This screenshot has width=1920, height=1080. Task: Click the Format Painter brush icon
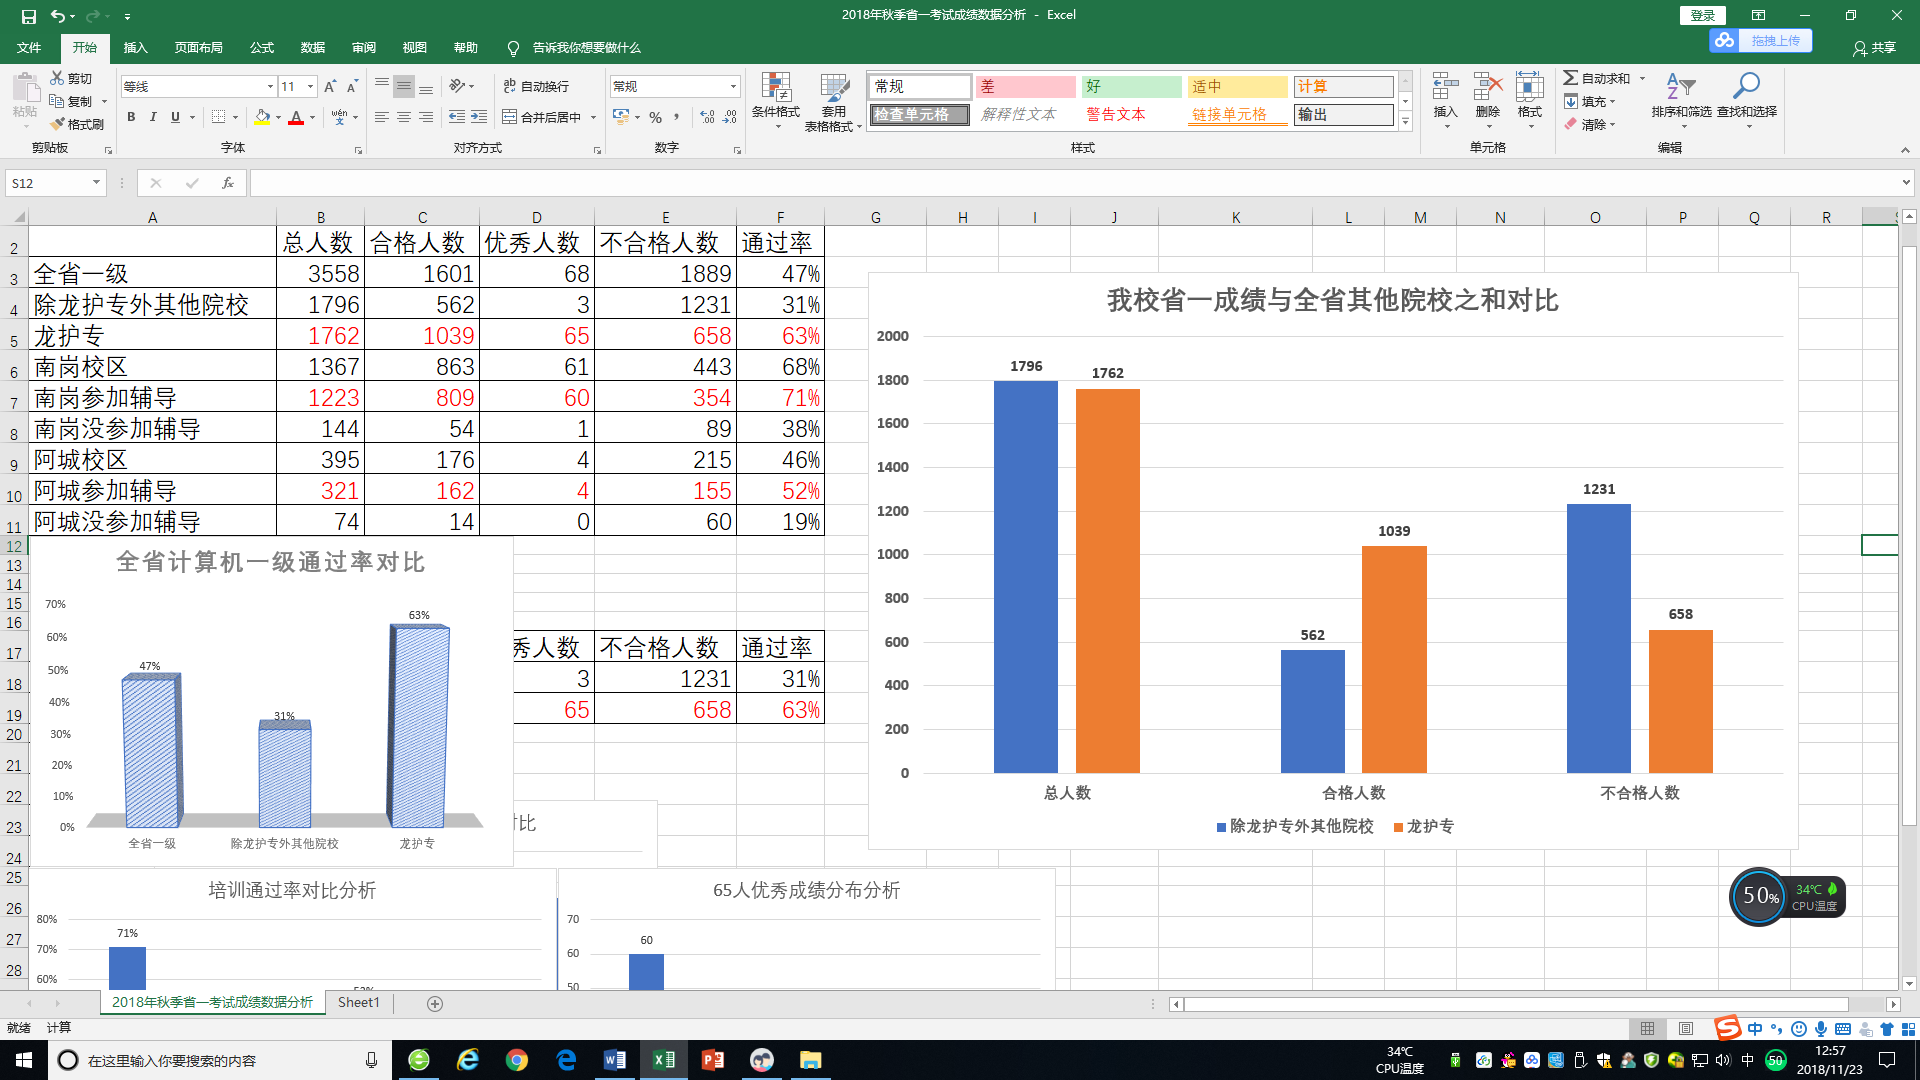58,124
